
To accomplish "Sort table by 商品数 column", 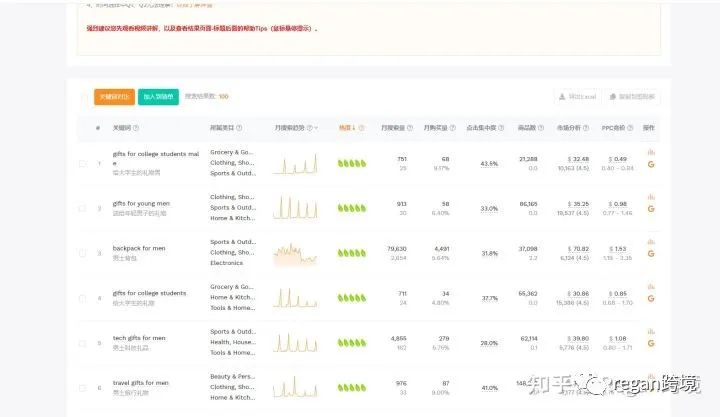I will [527, 128].
